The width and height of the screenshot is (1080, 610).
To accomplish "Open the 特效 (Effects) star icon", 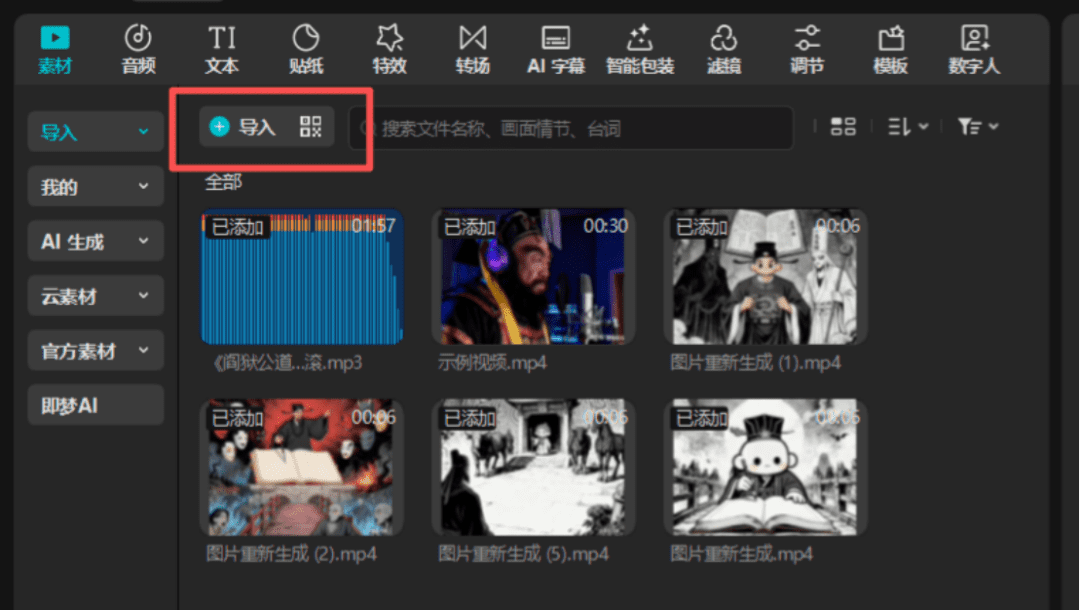I will [389, 40].
